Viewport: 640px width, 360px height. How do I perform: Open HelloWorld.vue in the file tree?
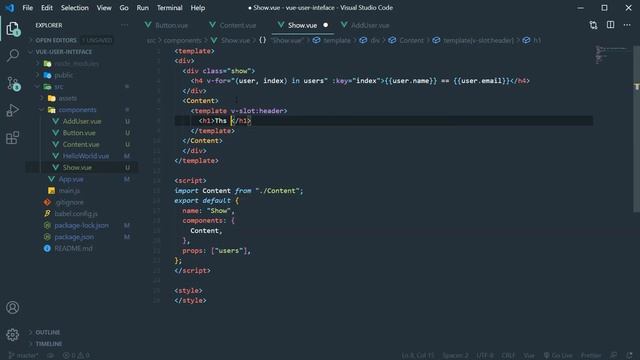86,156
